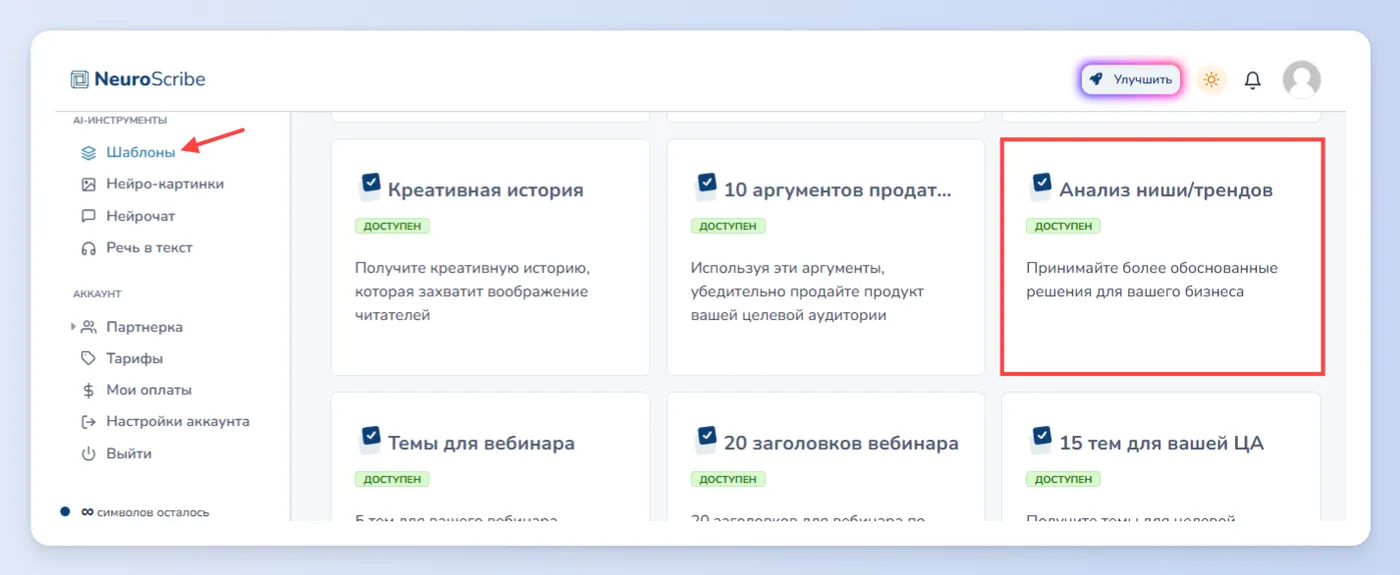Open Нейрочат in the sidebar
Screen dimensions: 1400x575
click(141, 216)
